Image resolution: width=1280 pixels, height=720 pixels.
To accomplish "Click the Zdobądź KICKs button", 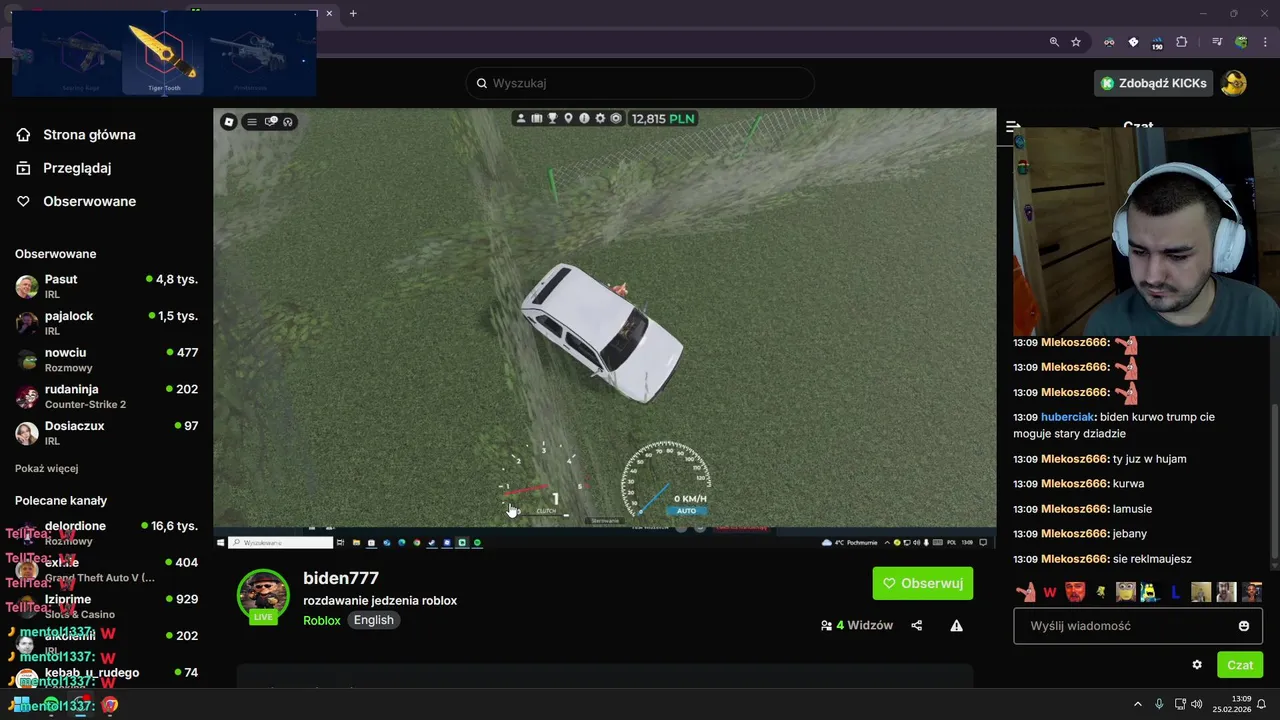I will point(1153,83).
